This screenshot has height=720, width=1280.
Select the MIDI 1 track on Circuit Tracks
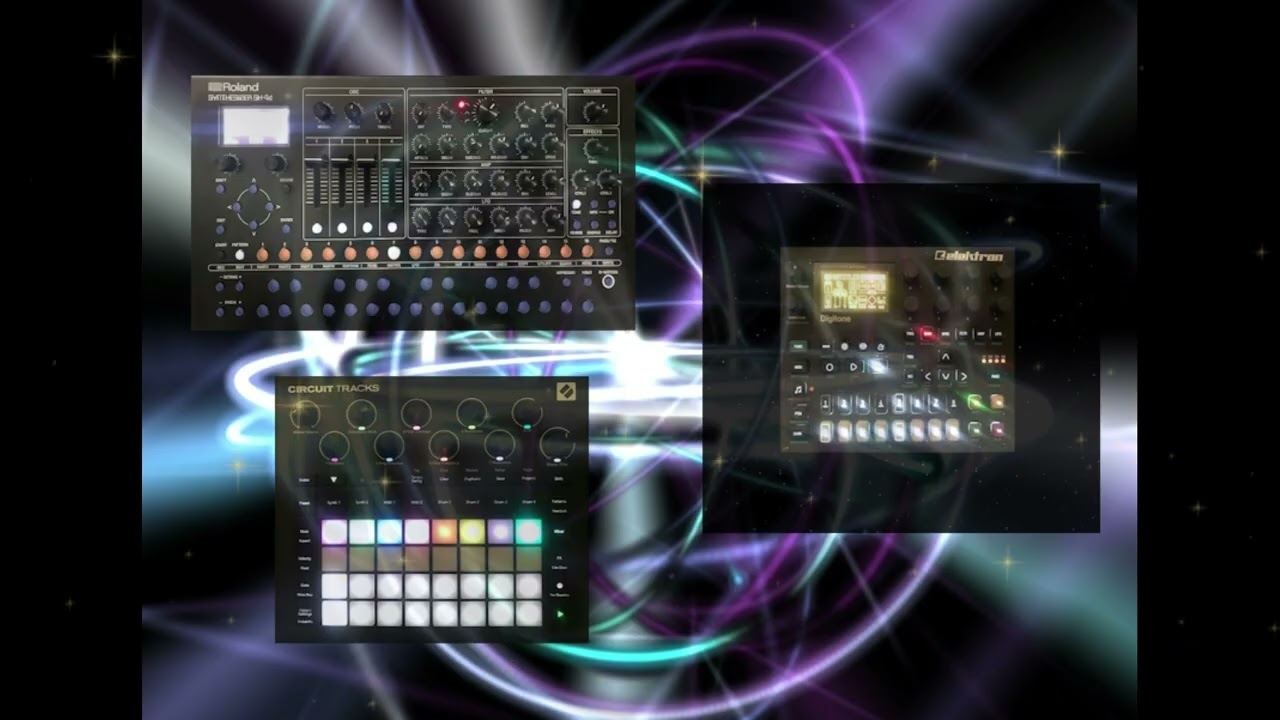(389, 502)
